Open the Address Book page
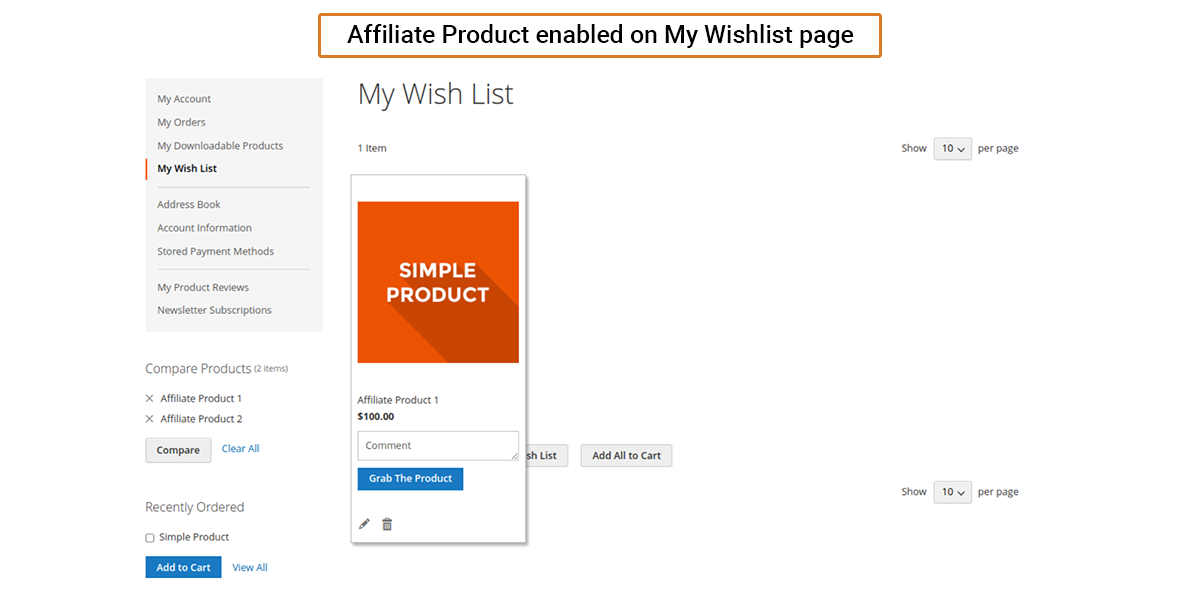Viewport: 1200px width, 600px height. click(x=189, y=204)
